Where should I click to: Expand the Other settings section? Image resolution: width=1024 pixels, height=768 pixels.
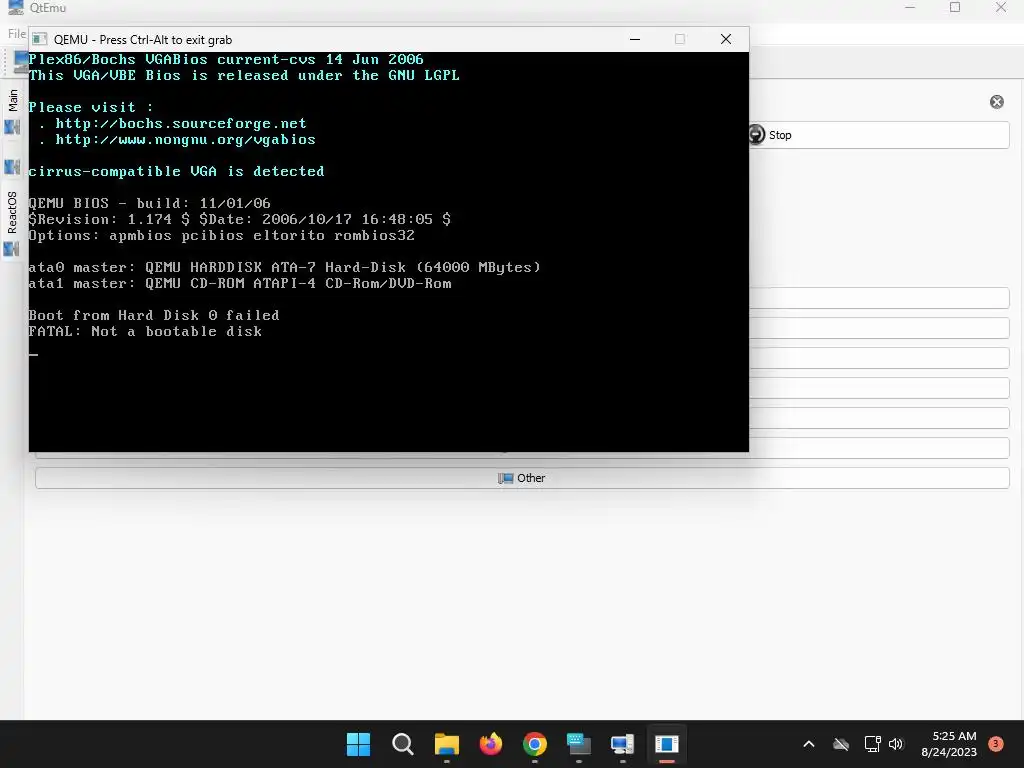point(522,478)
